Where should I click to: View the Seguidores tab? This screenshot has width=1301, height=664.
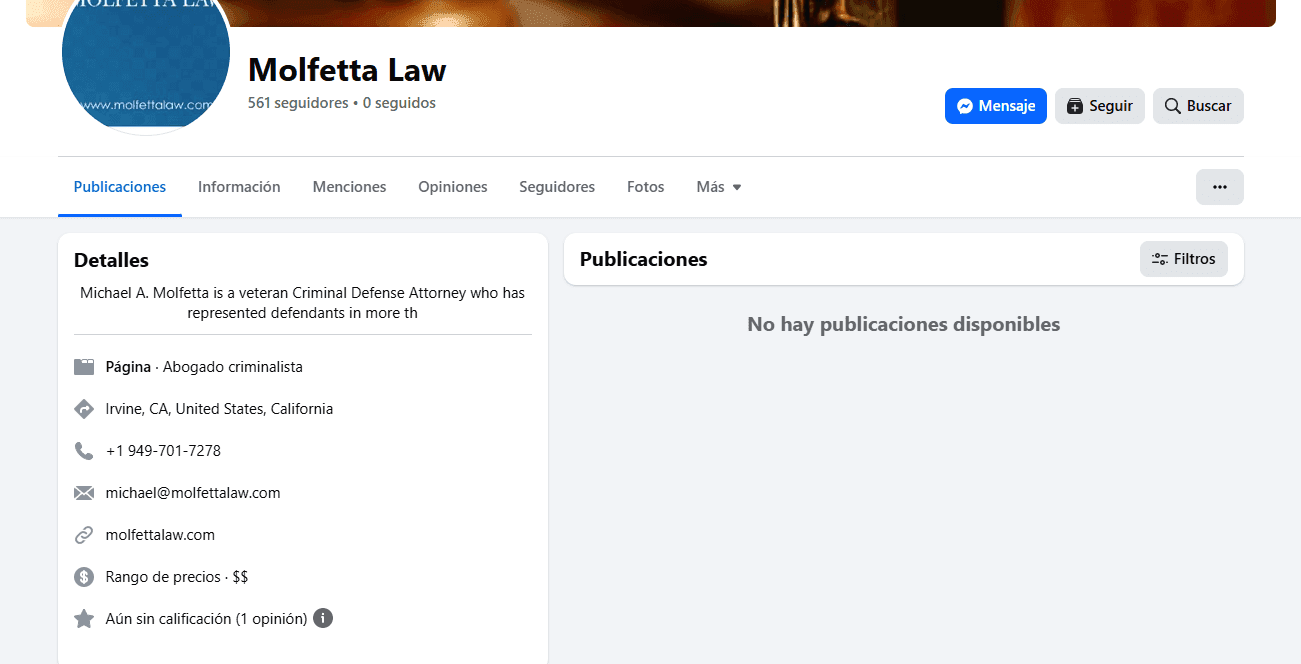click(557, 187)
